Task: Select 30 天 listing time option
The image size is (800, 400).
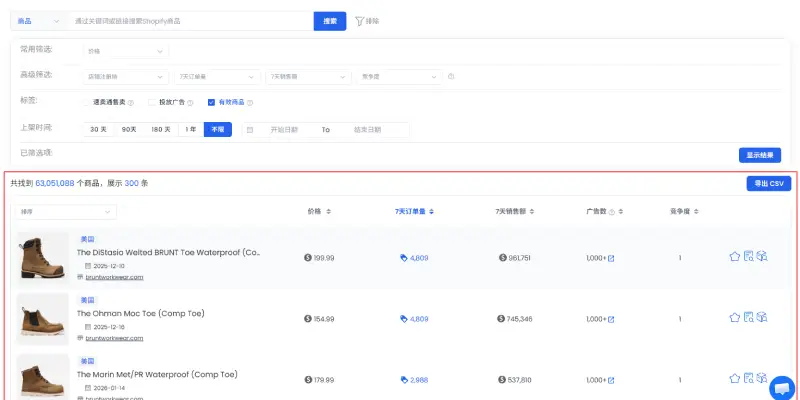Action: click(98, 130)
